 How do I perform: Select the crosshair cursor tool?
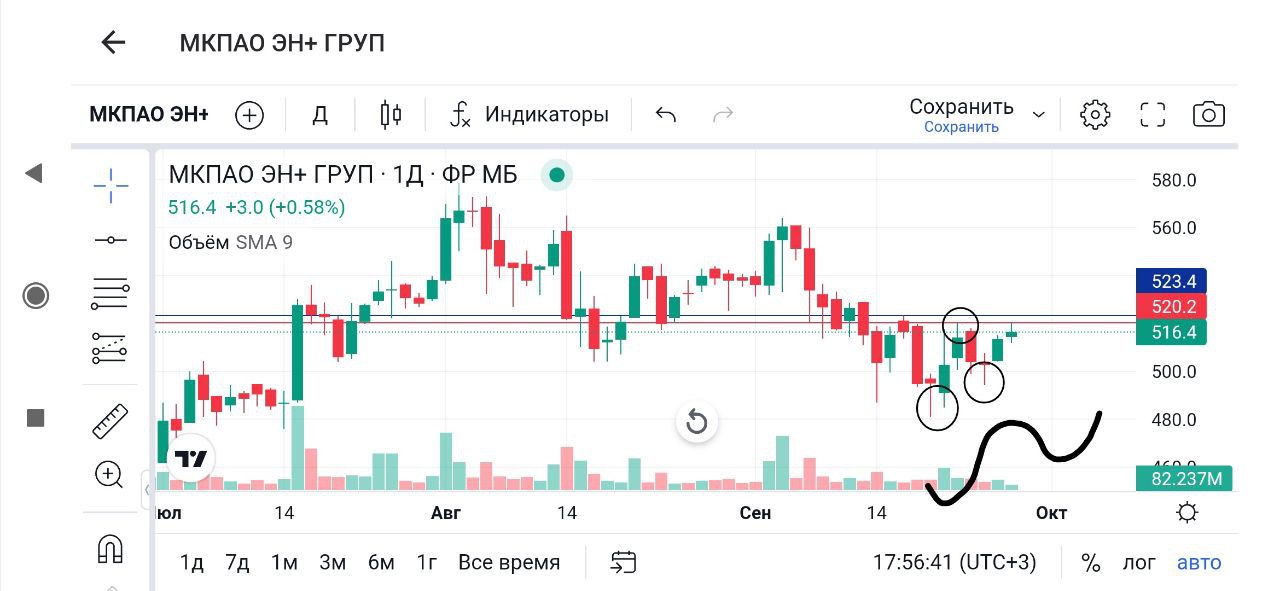tap(110, 184)
